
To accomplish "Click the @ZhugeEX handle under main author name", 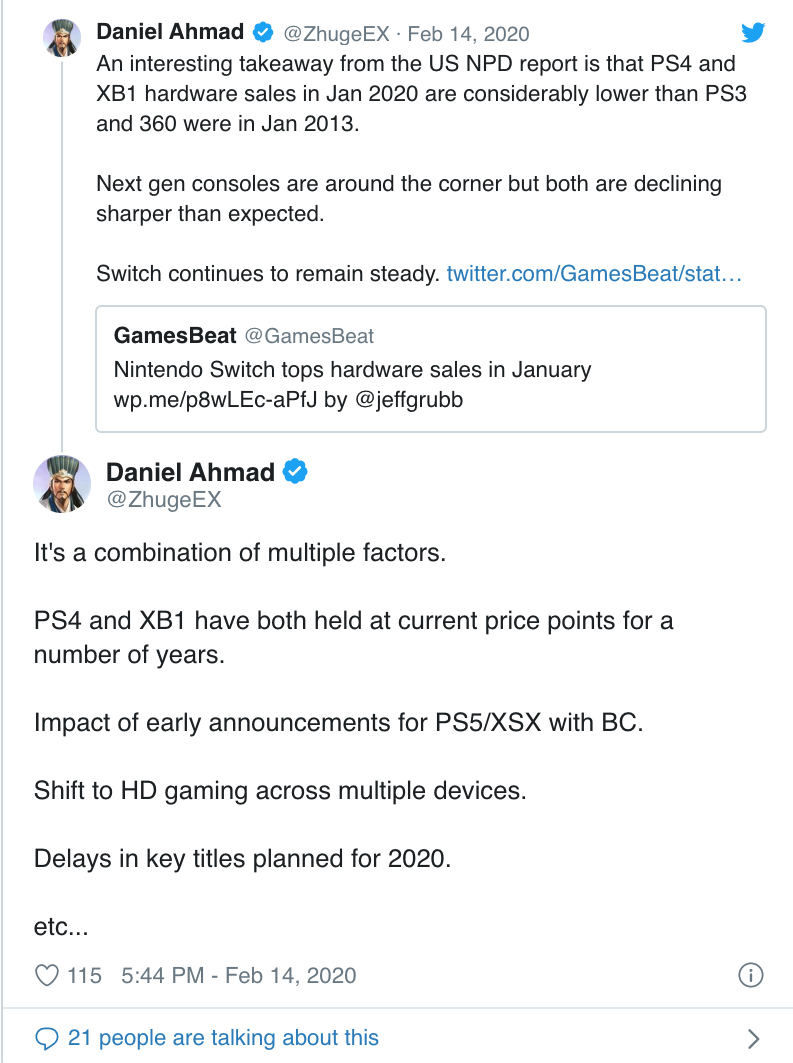I will [163, 500].
